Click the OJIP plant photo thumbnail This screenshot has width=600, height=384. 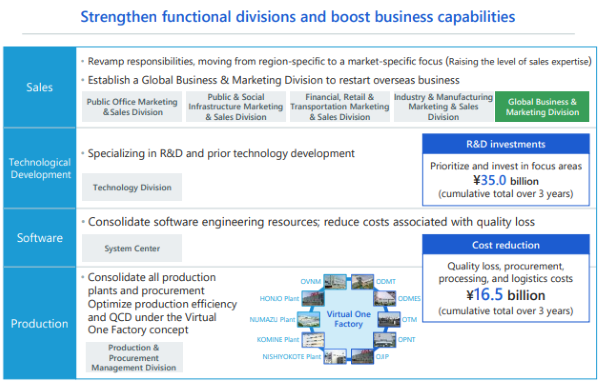click(x=362, y=356)
